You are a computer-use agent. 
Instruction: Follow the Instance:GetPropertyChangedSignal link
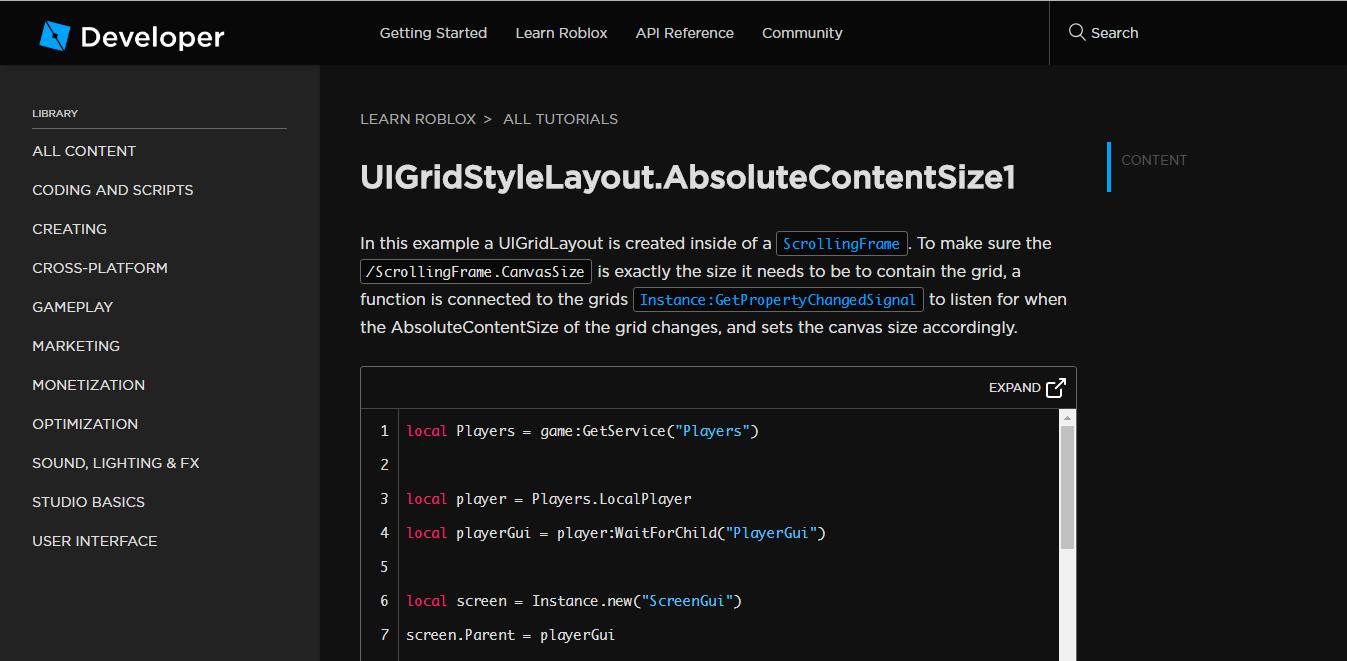click(778, 300)
